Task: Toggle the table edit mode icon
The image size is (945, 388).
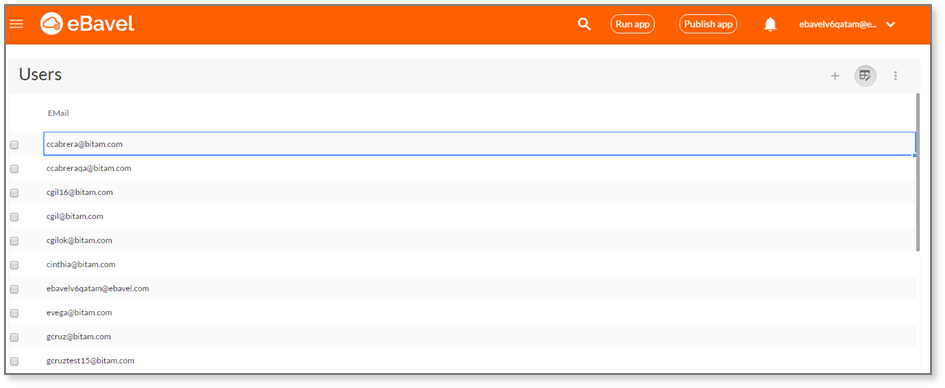Action: click(865, 76)
